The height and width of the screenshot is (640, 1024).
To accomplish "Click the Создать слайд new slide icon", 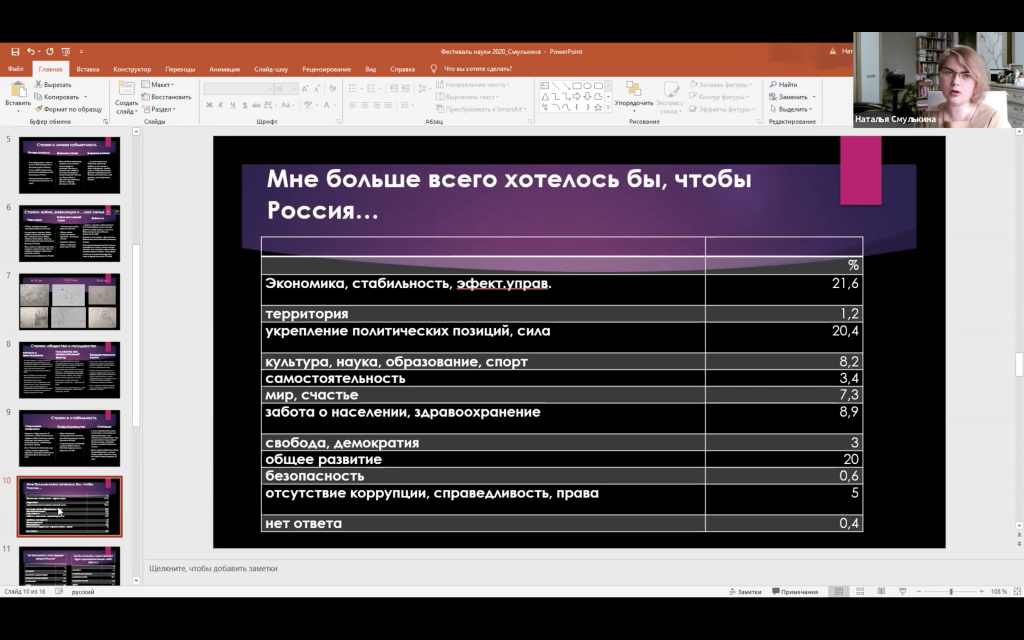I will click(127, 91).
